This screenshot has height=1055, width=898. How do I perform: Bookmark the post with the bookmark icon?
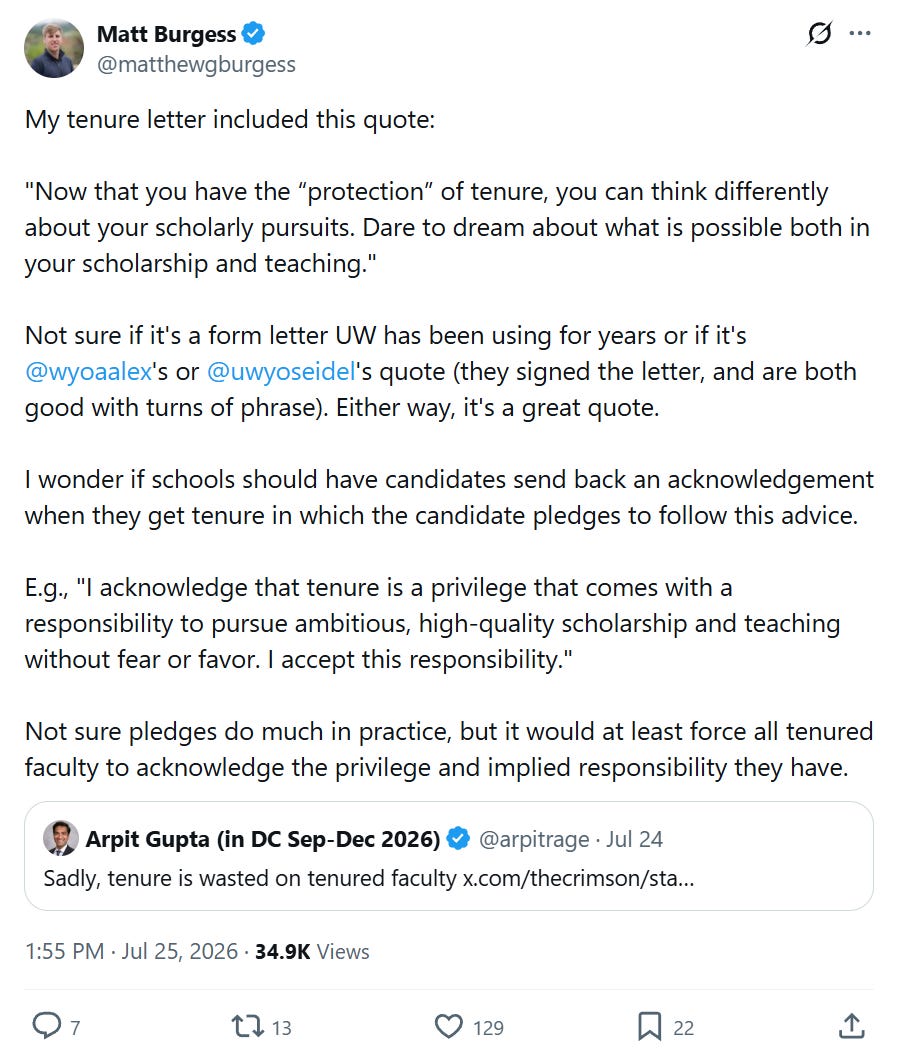649,1026
